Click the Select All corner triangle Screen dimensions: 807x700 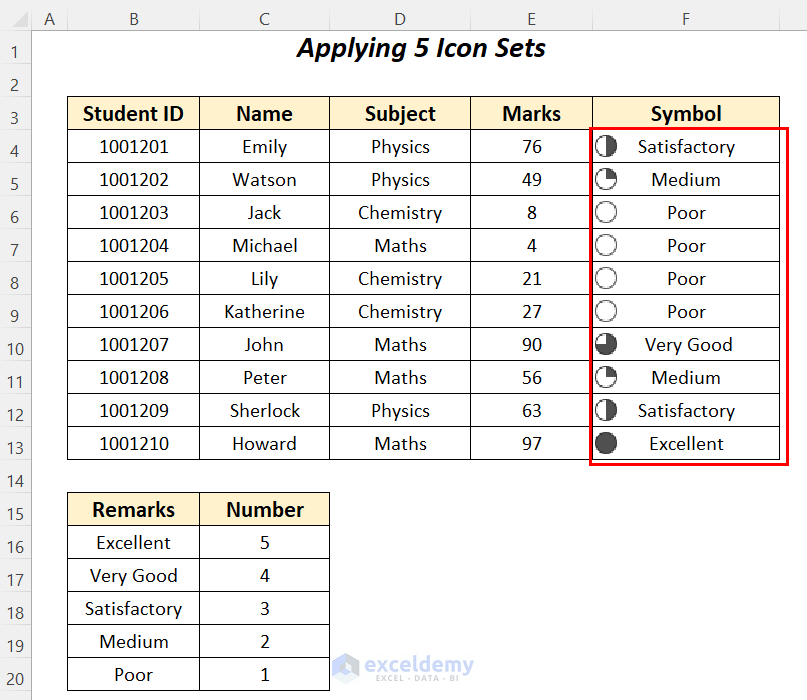(x=15, y=18)
